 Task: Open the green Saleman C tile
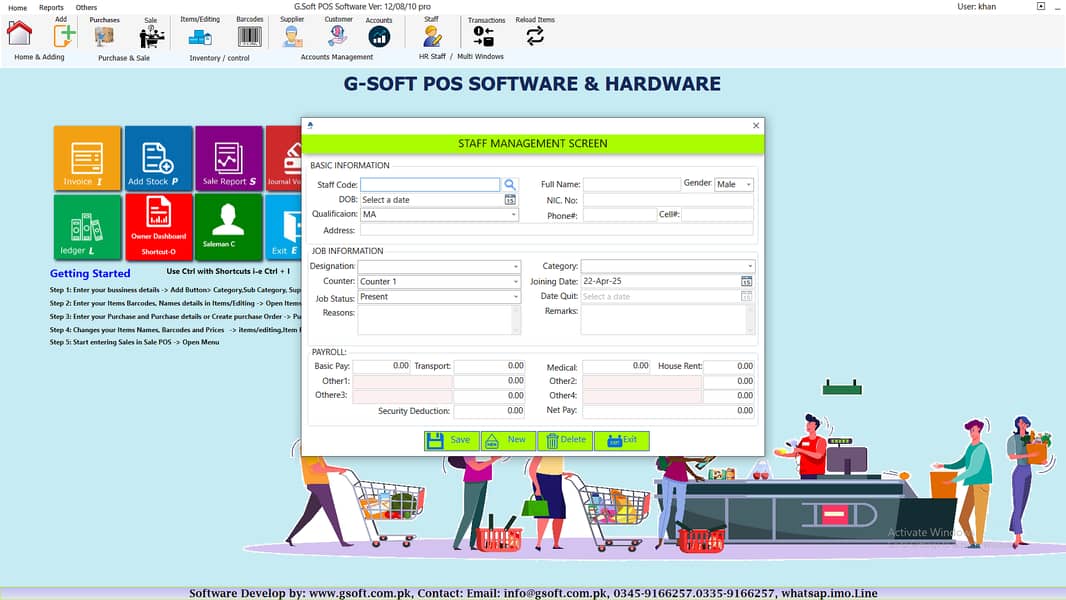tap(229, 227)
